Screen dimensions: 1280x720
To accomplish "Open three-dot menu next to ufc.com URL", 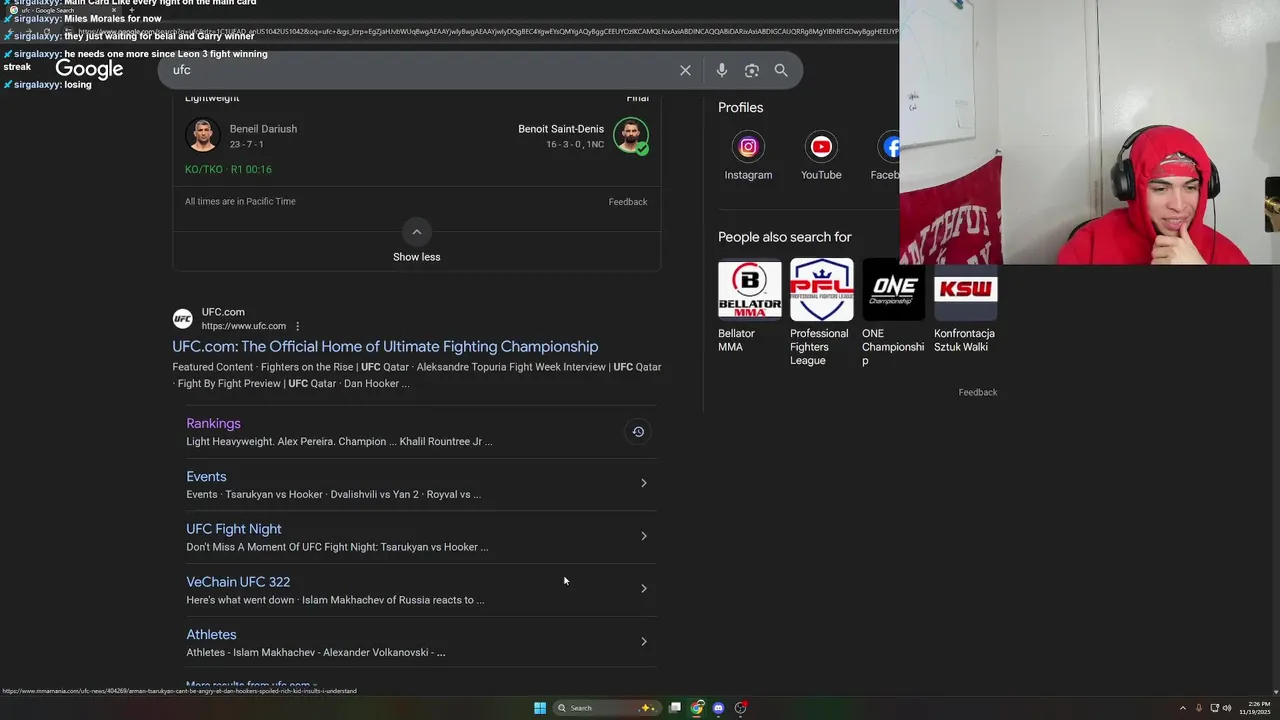I will pos(297,326).
